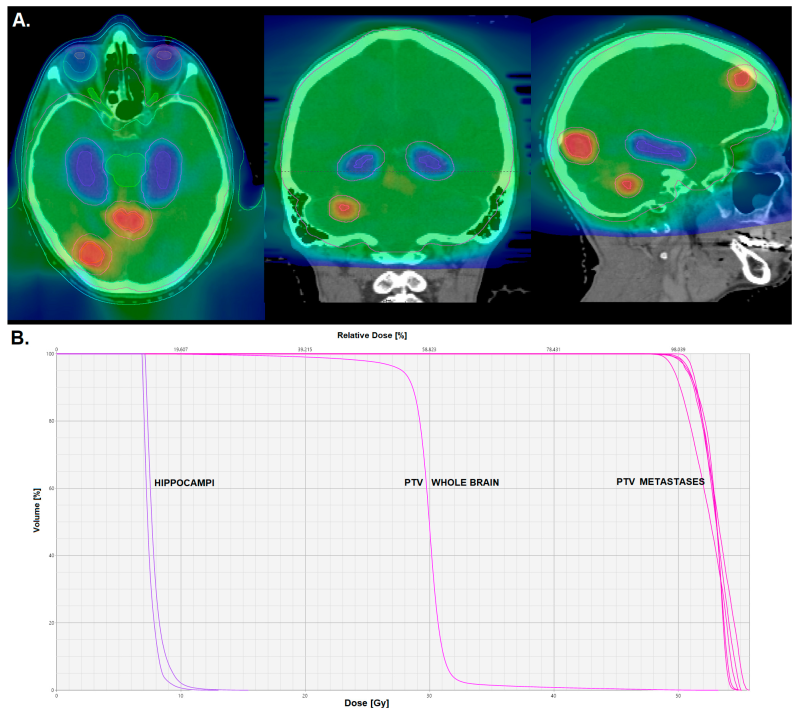
Task: Click the PTV WHOLE BRAIN curve label
Action: [454, 481]
